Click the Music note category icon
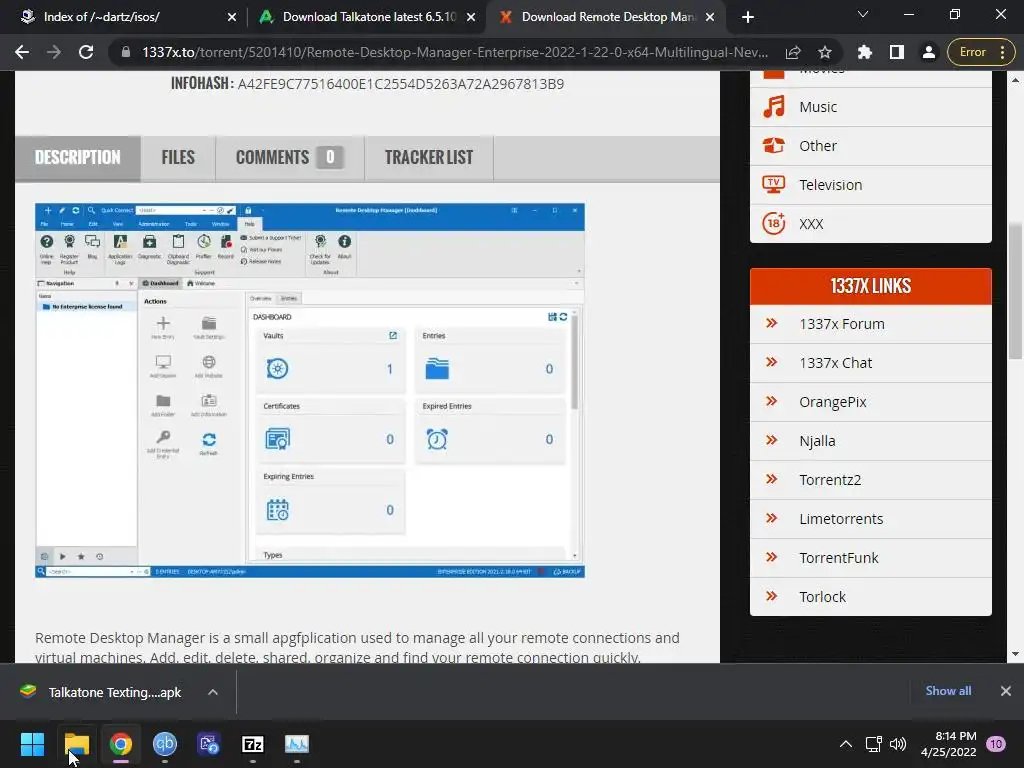This screenshot has width=1024, height=768. click(x=774, y=106)
